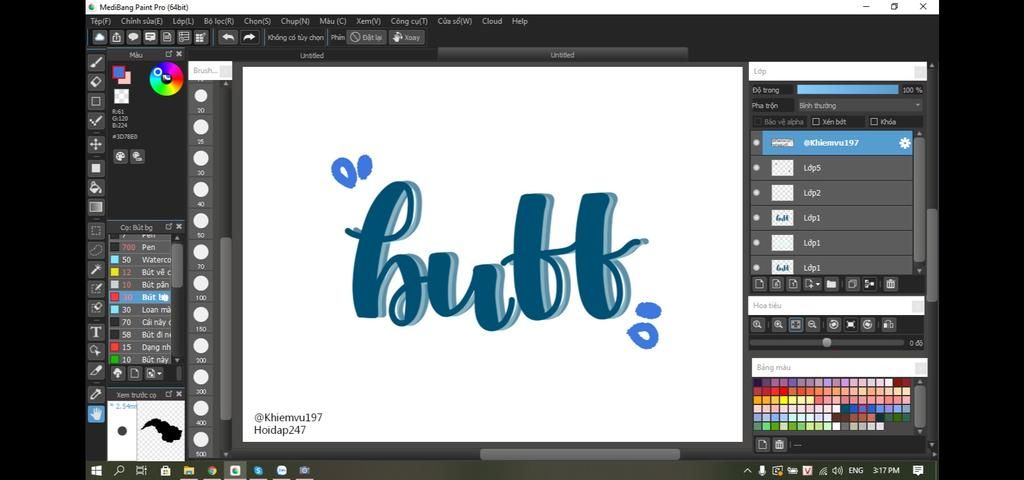The image size is (1024, 480).
Task: Click the brush preview thumbnail
Action: [161, 430]
